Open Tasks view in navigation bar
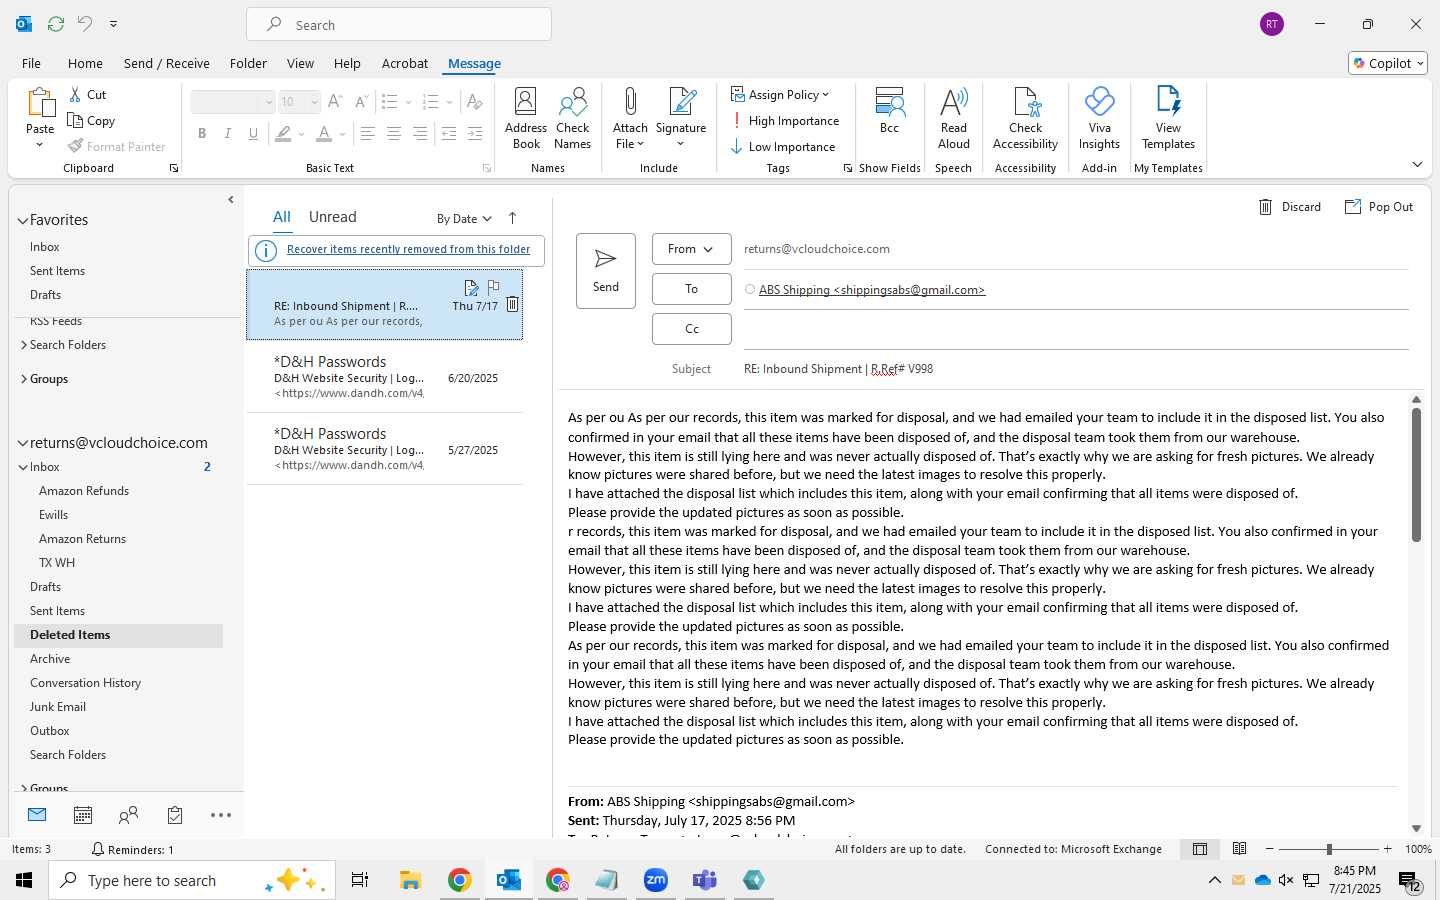 pyautogui.click(x=175, y=815)
